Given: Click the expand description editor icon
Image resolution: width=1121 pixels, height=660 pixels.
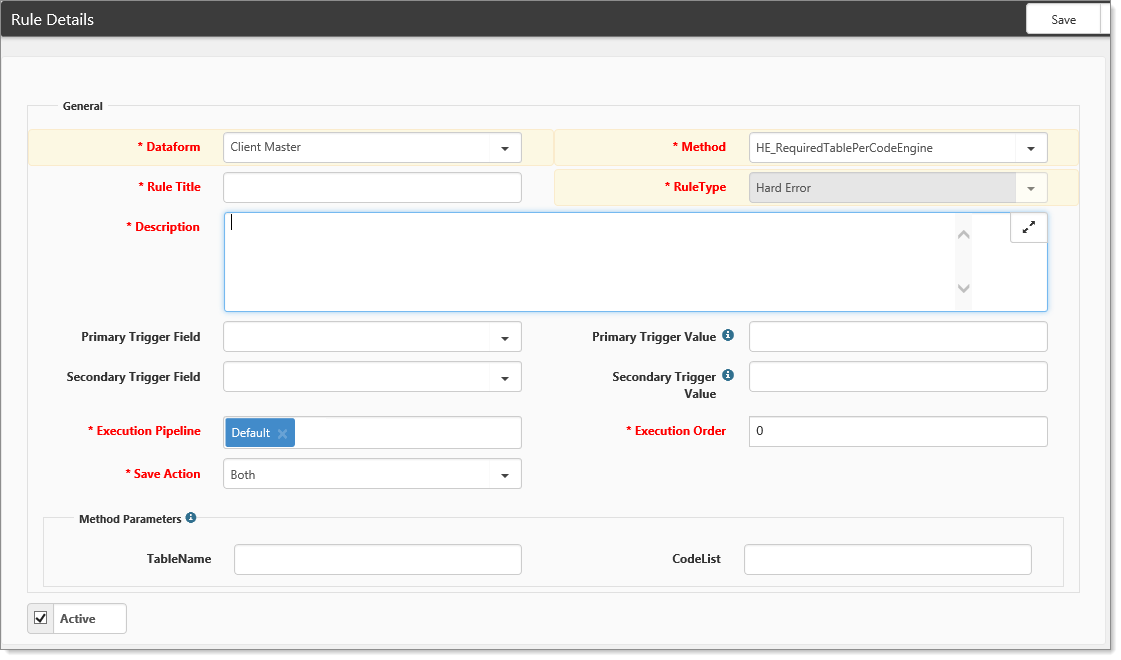Looking at the screenshot, I should pyautogui.click(x=1028, y=228).
